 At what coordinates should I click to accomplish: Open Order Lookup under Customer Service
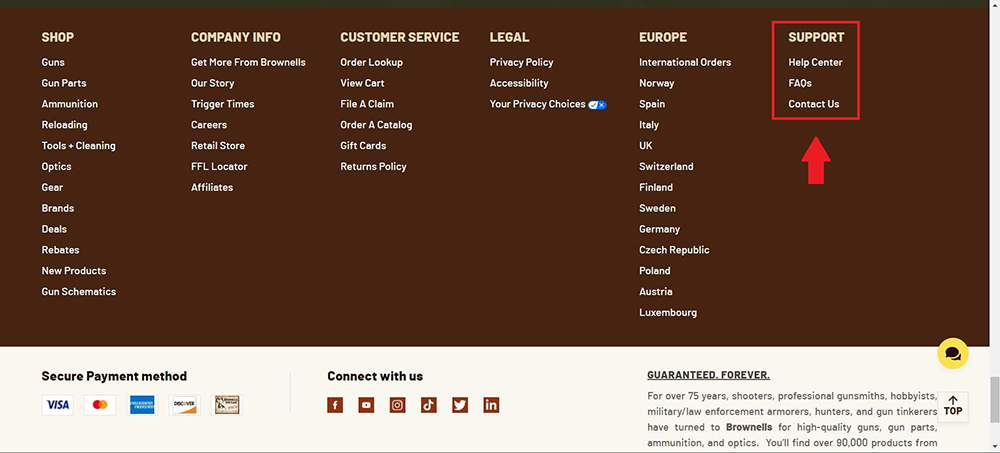click(x=371, y=62)
